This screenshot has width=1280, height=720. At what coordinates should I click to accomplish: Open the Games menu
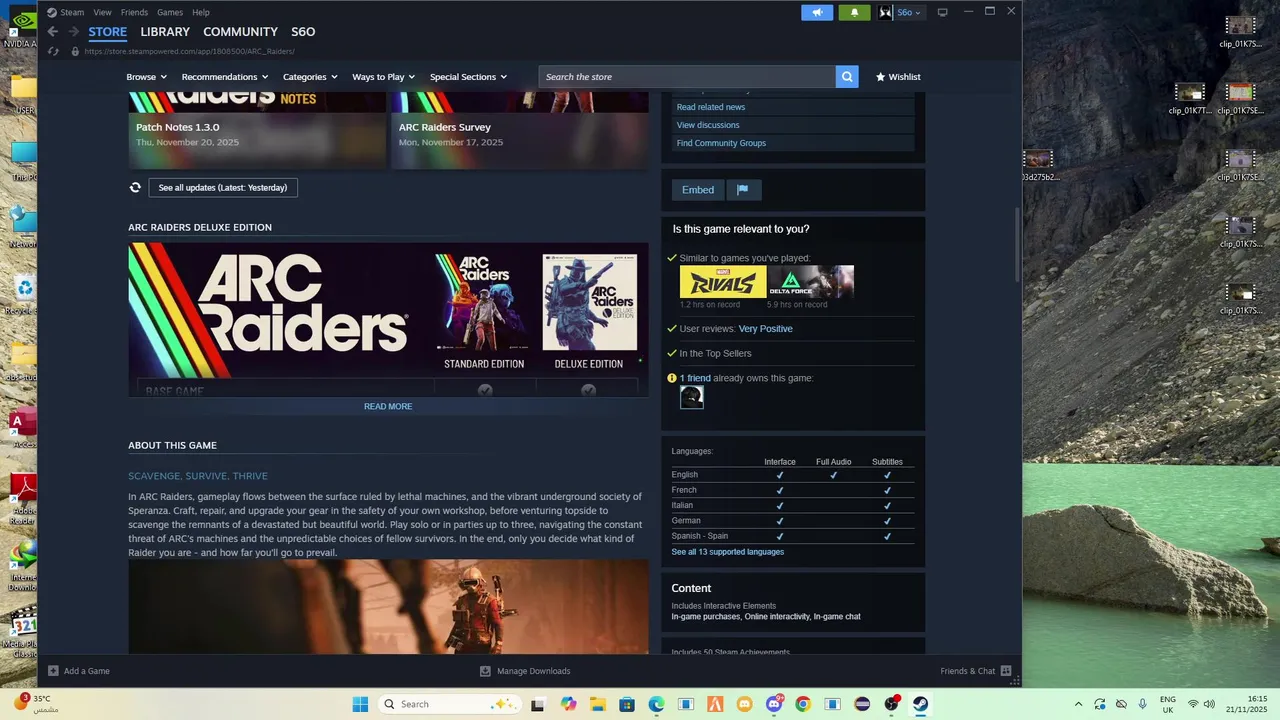pyautogui.click(x=170, y=12)
